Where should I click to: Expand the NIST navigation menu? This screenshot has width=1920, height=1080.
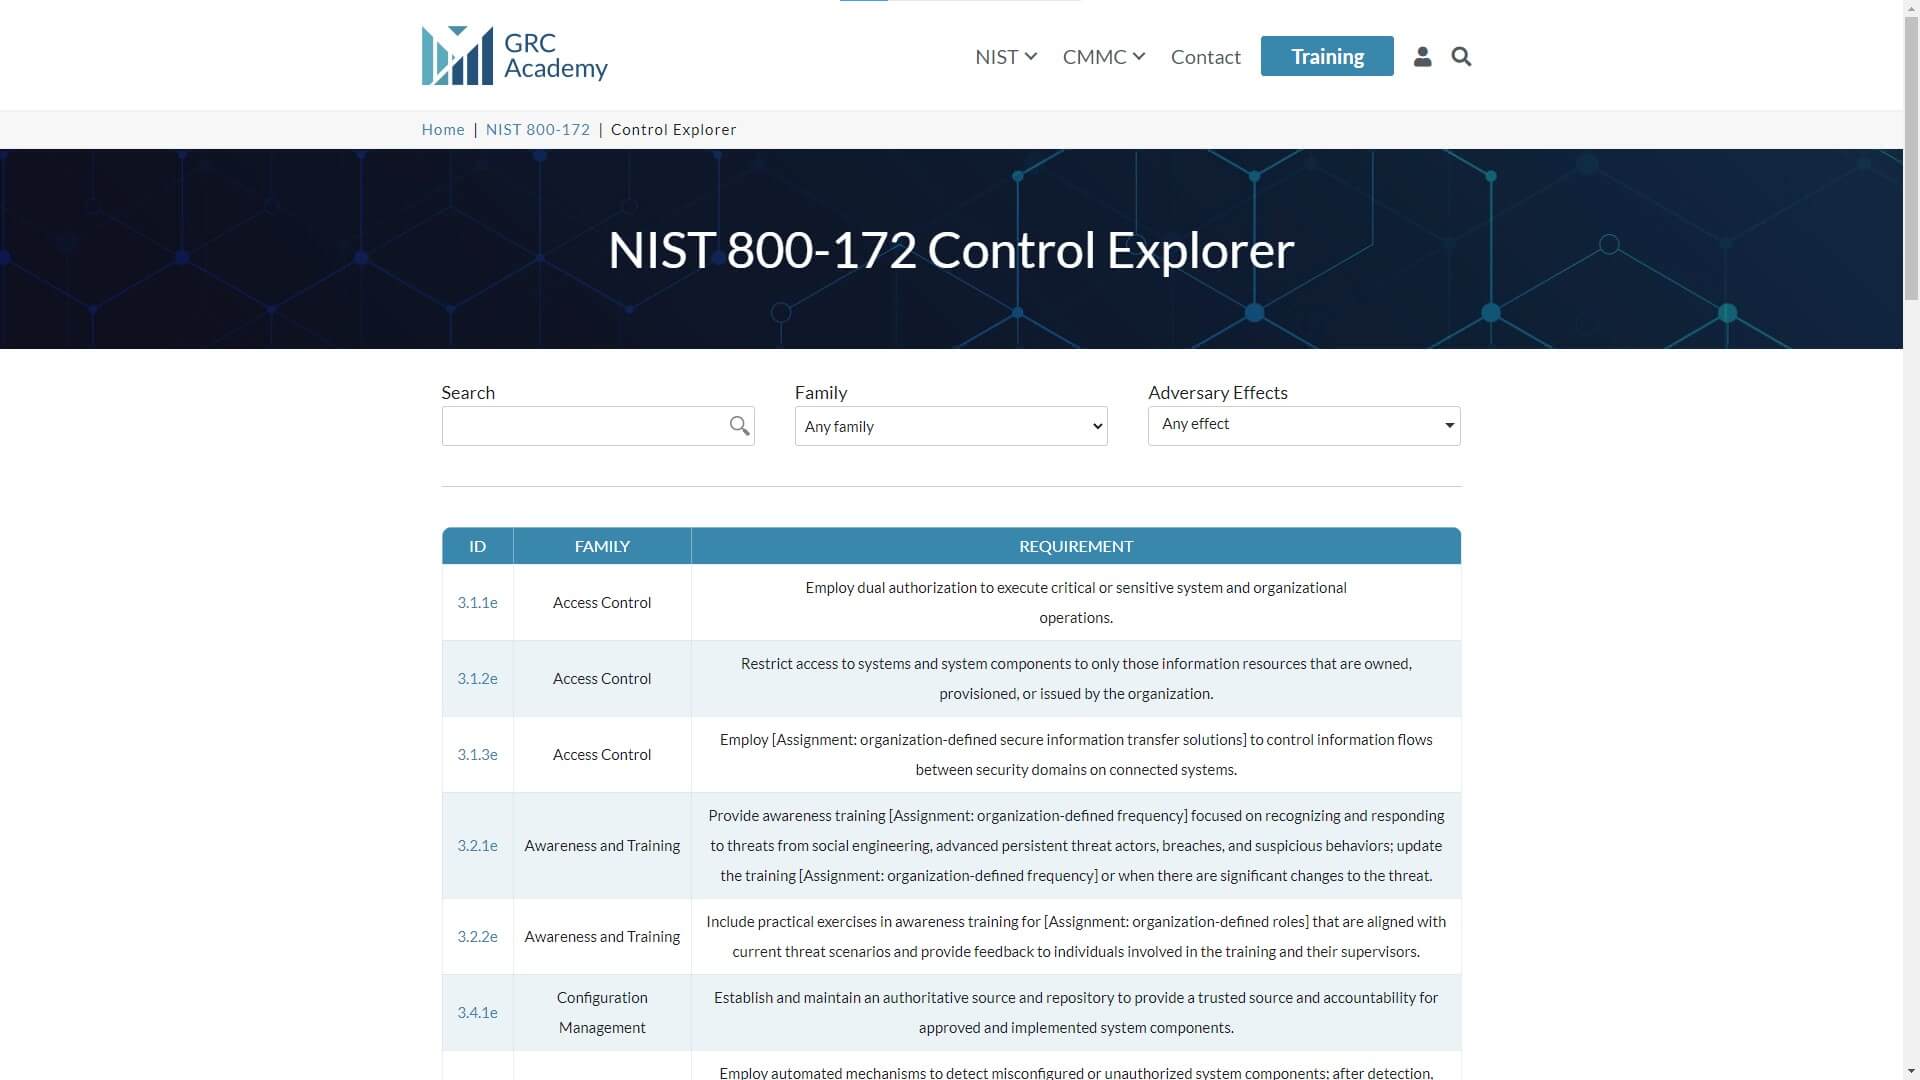pyautogui.click(x=1005, y=57)
